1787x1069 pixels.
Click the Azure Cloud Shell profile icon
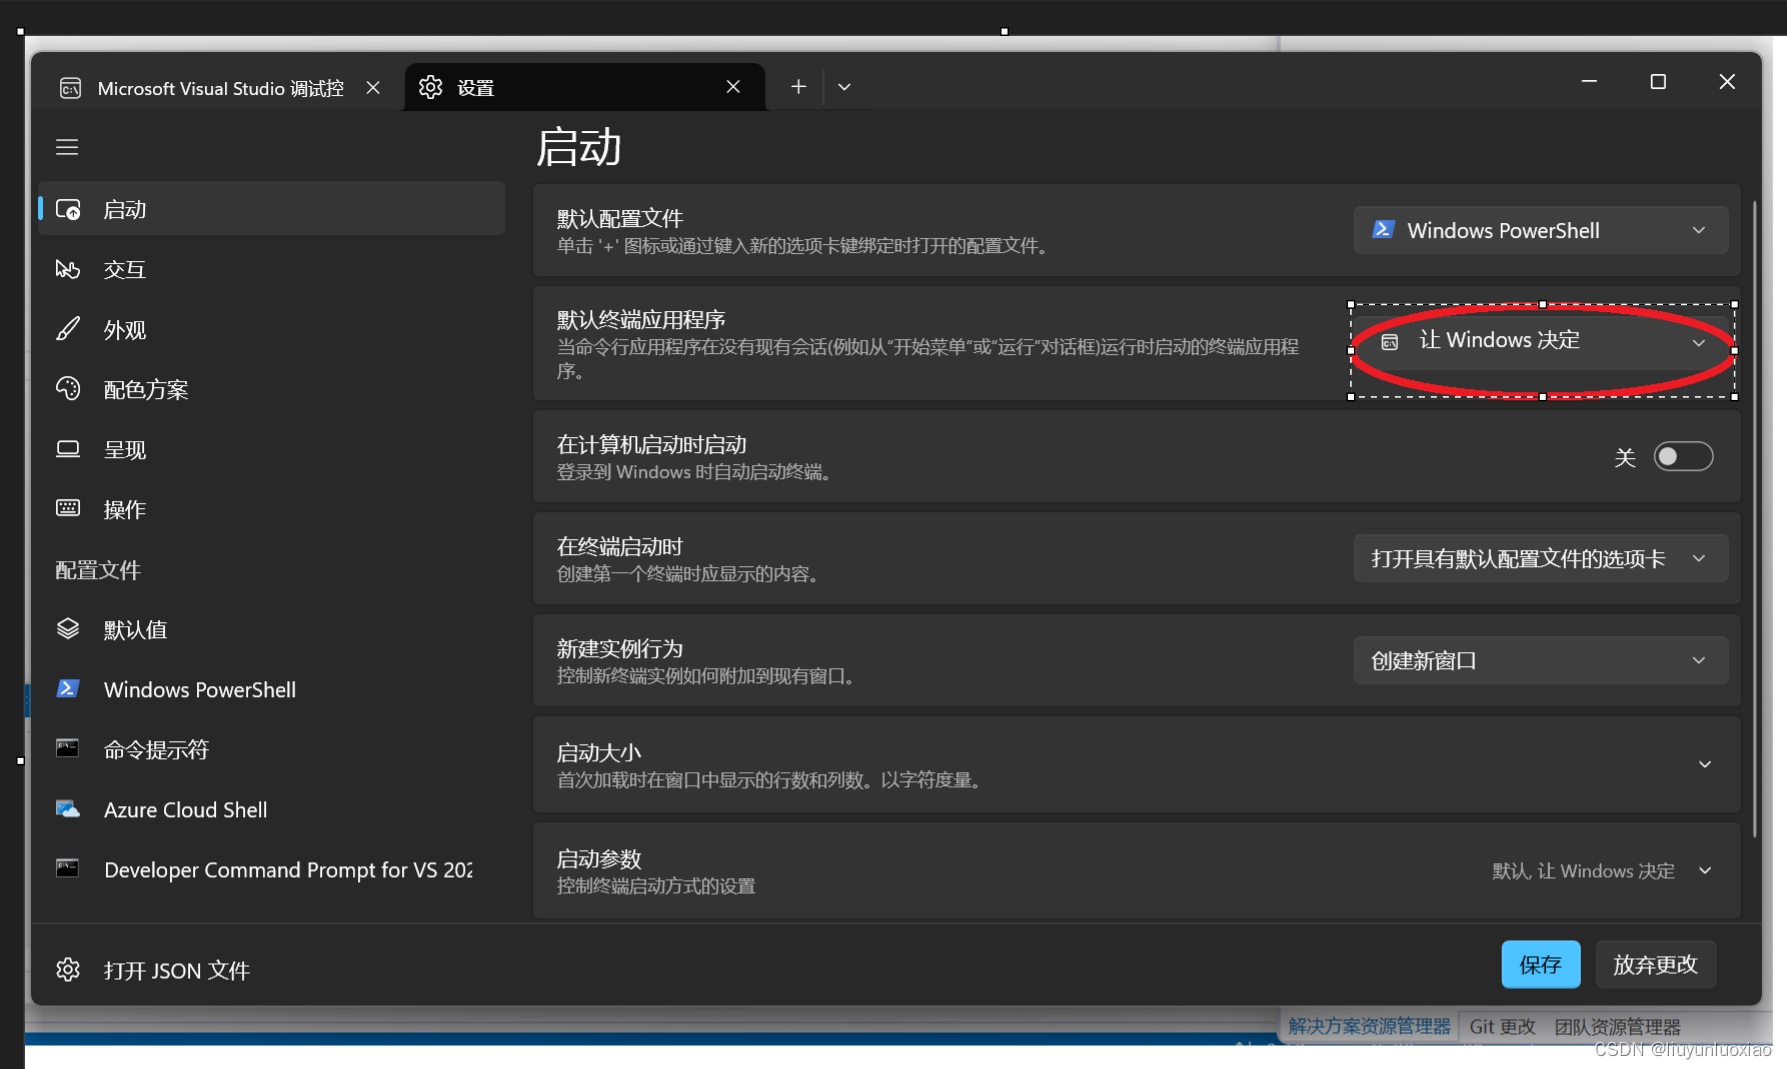(x=68, y=809)
